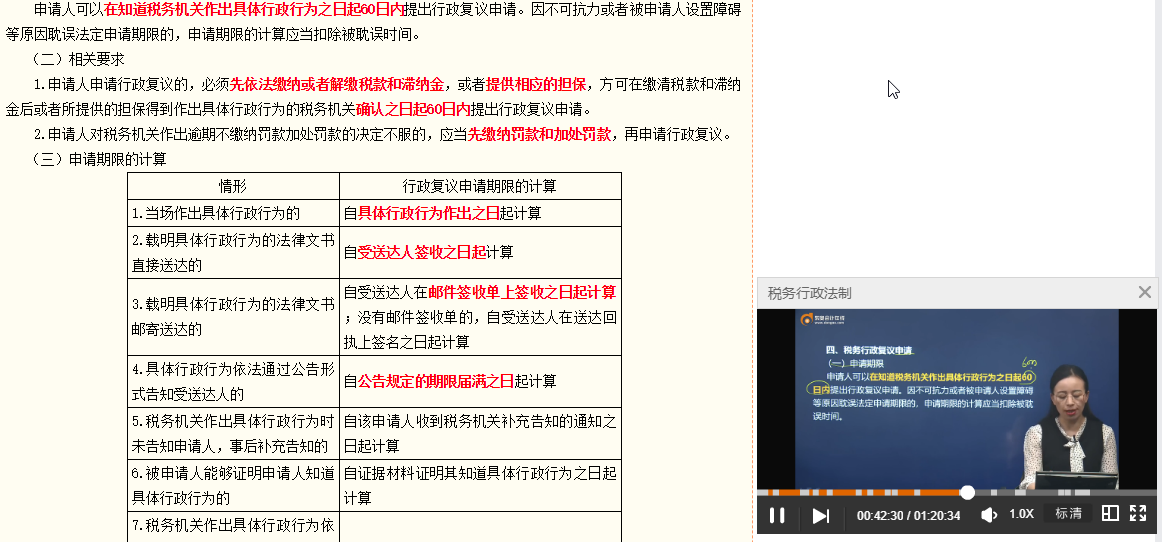Click the white progress handle on the seek bar

point(967,492)
